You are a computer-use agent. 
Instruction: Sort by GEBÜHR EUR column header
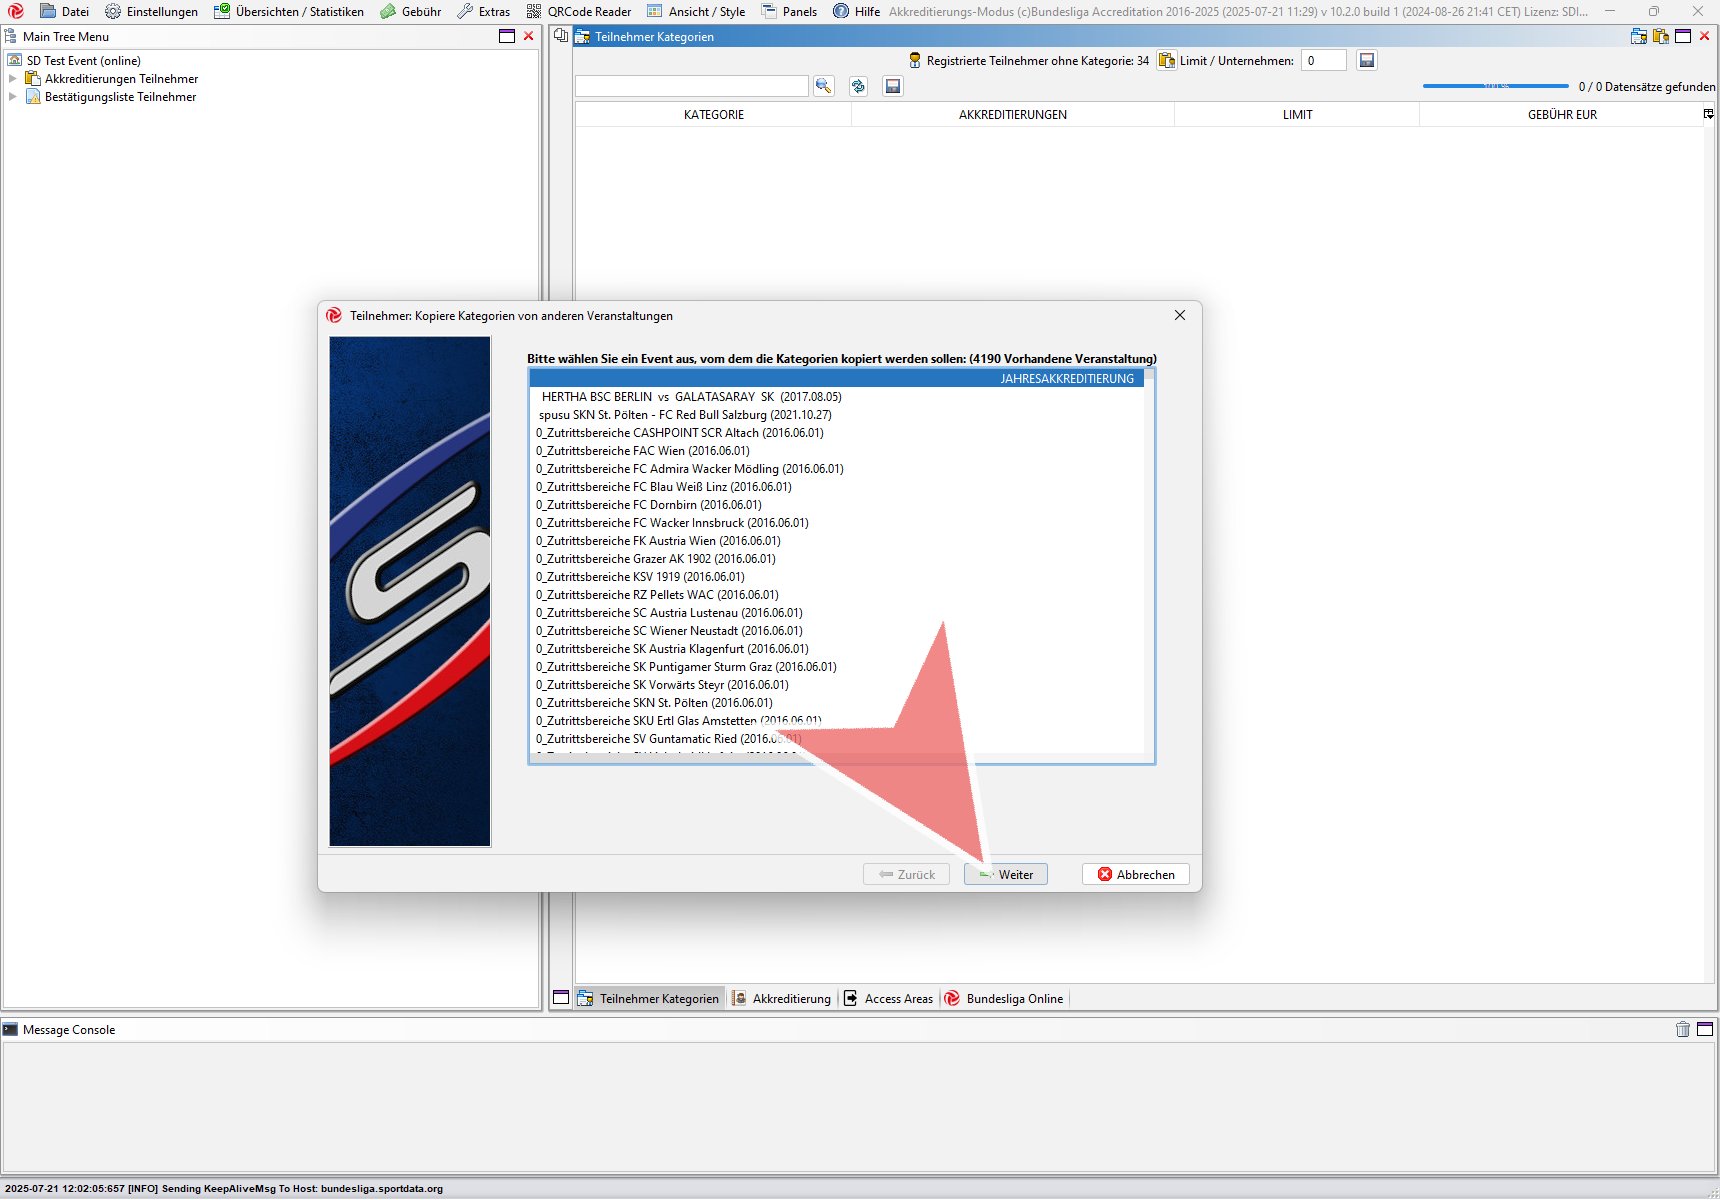pyautogui.click(x=1561, y=114)
